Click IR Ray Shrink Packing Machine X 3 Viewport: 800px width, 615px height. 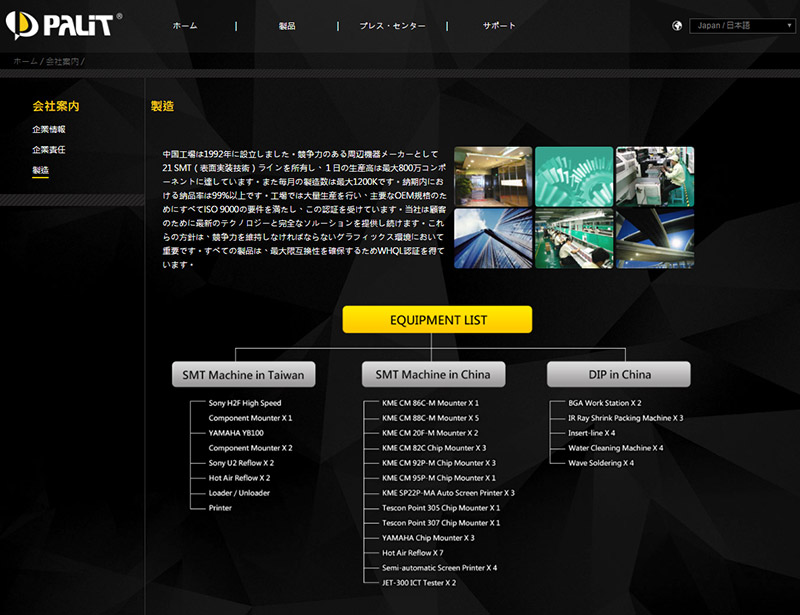click(626, 418)
